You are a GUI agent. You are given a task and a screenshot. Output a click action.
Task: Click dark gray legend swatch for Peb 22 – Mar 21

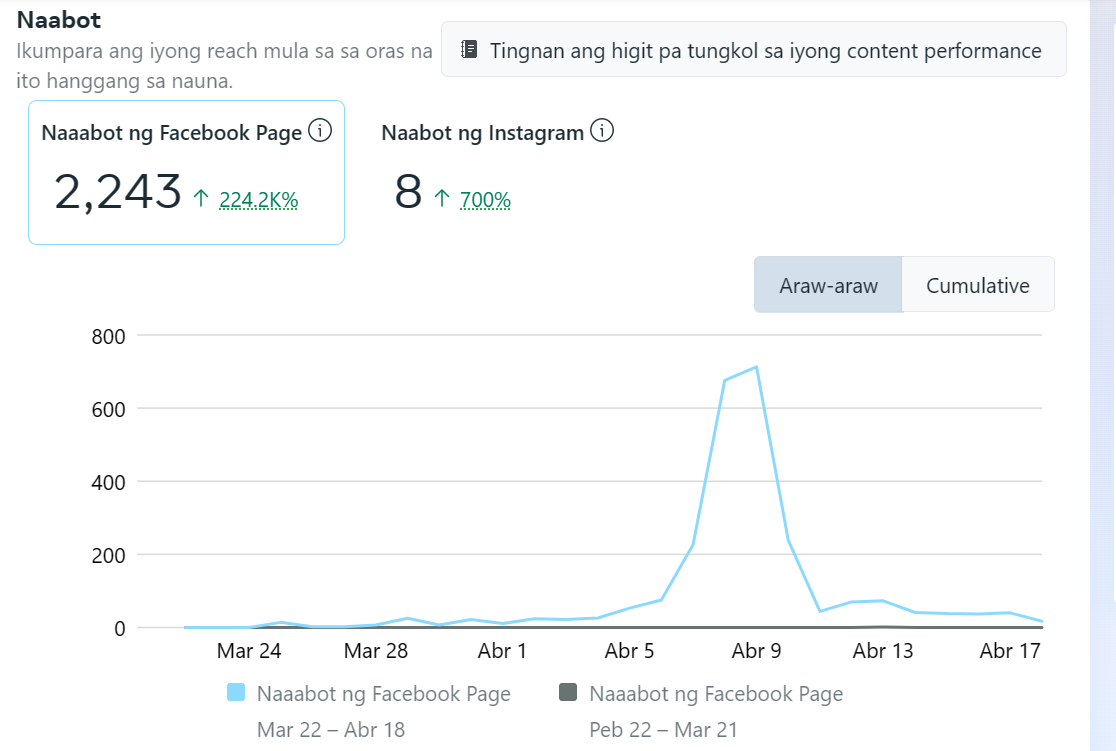(568, 693)
